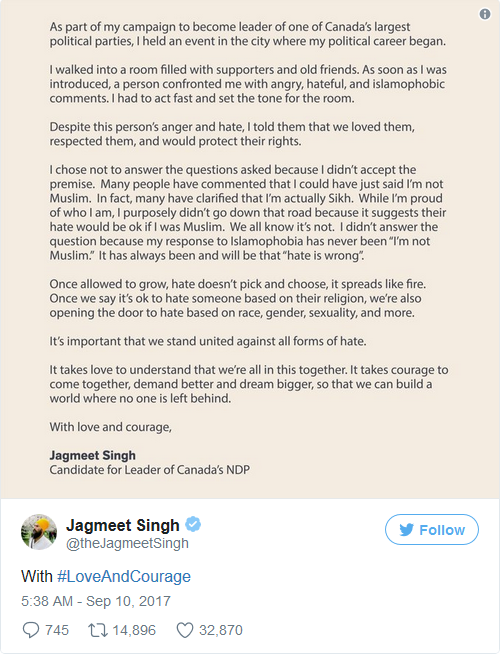Click the reply speech bubble icon

[31, 630]
